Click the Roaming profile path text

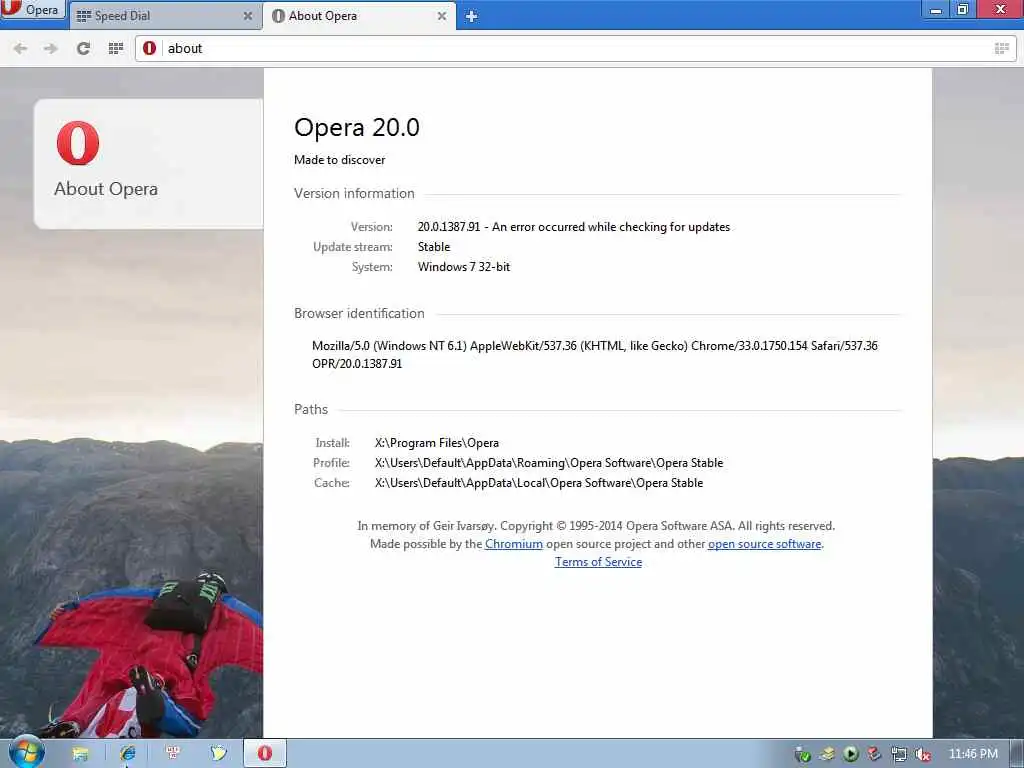pos(549,463)
